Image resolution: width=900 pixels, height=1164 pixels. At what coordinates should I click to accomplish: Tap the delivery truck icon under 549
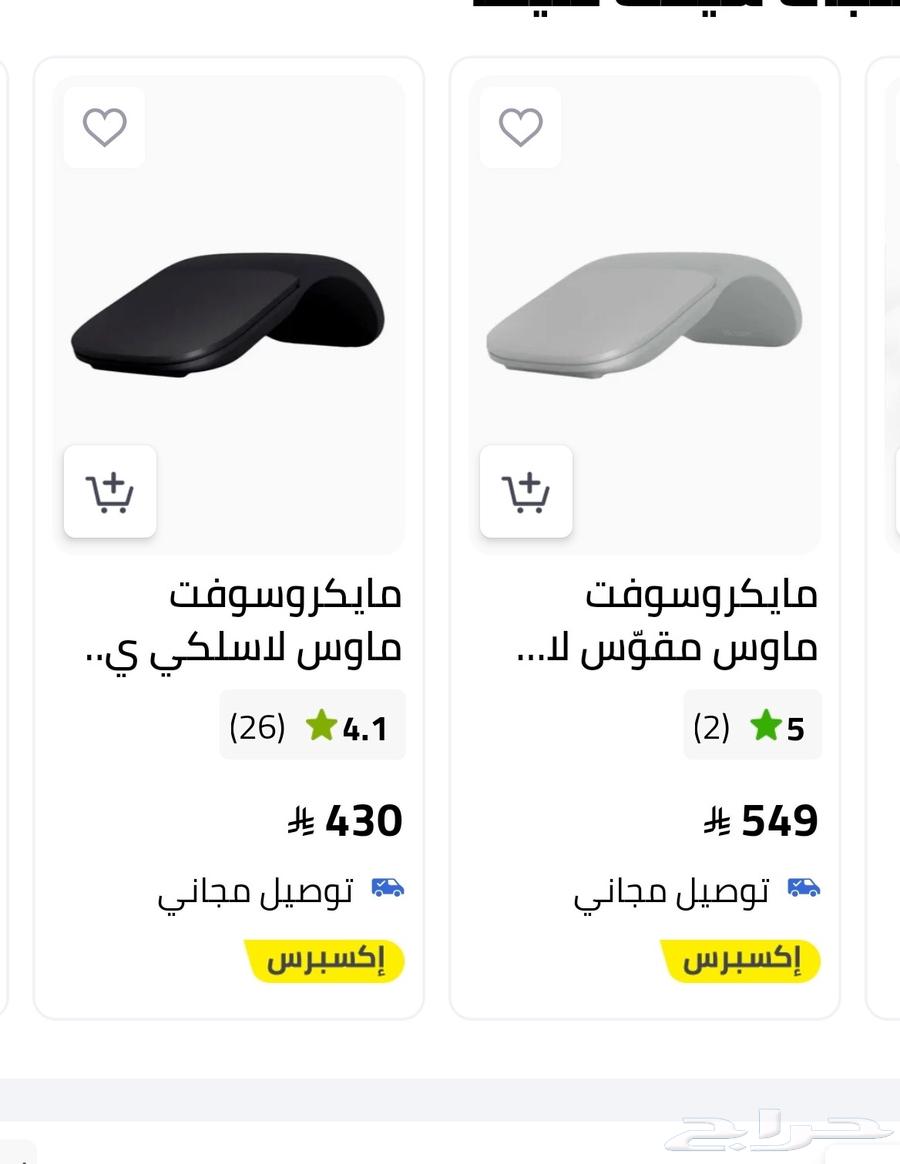click(804, 887)
